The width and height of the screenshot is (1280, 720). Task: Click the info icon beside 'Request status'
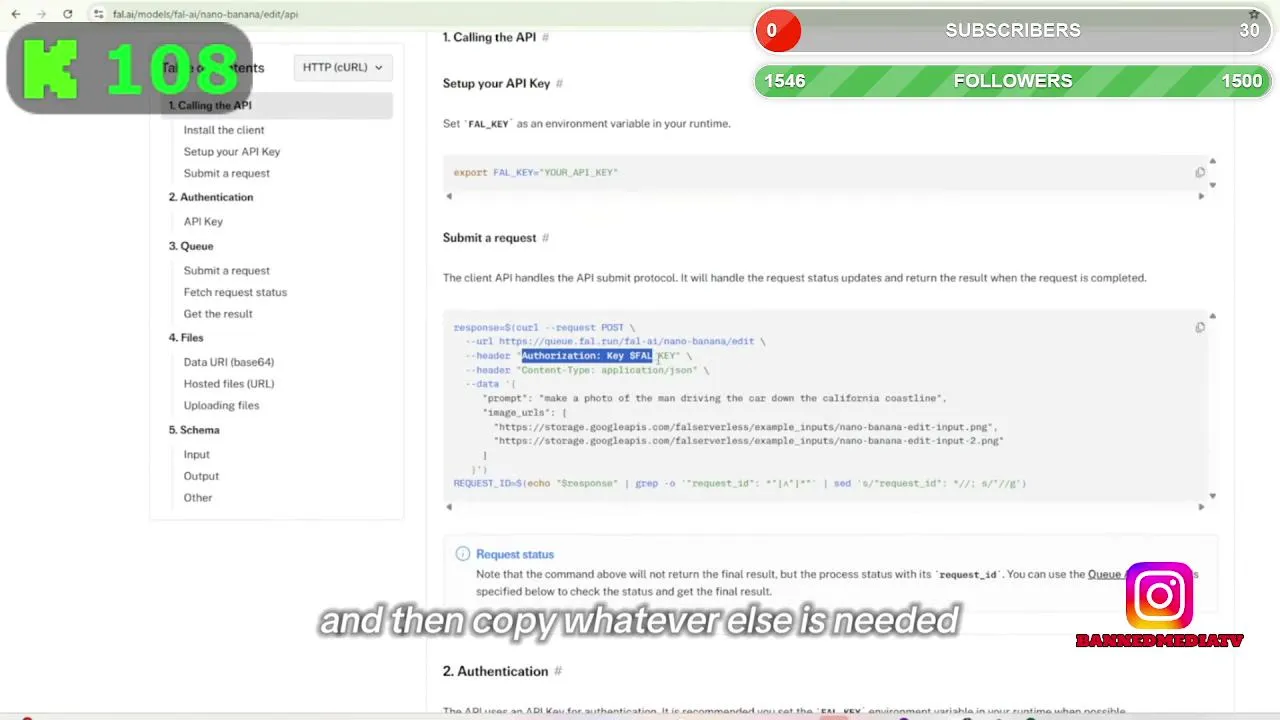[462, 554]
